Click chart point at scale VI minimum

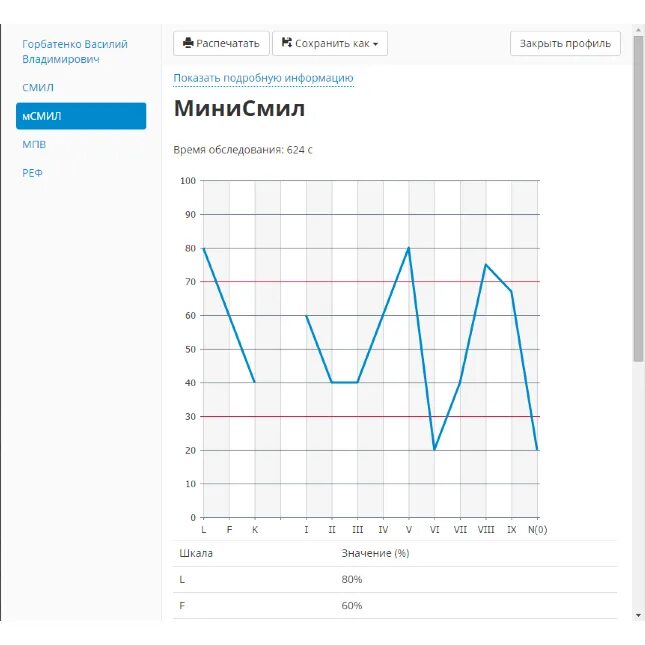[x=434, y=450]
